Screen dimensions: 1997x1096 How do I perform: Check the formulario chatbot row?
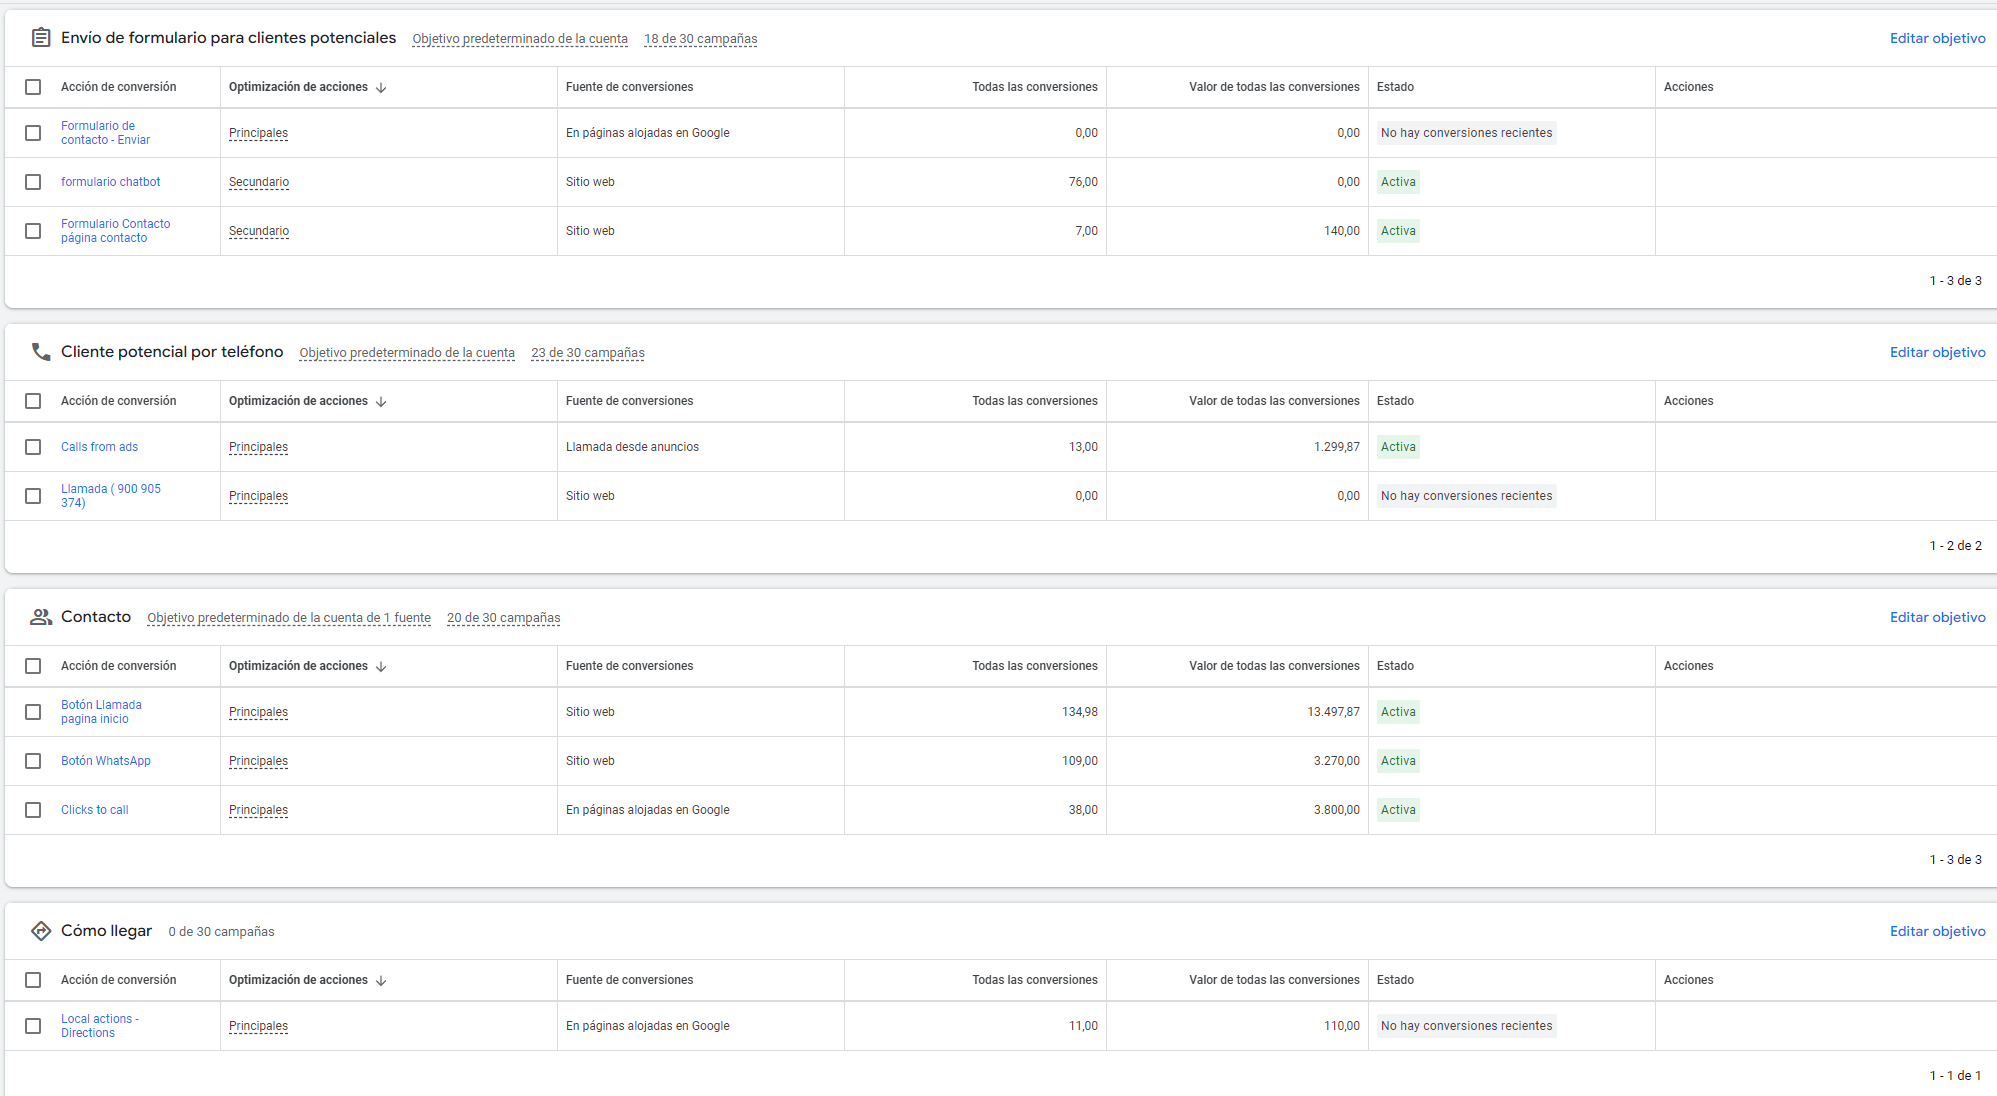coord(33,182)
